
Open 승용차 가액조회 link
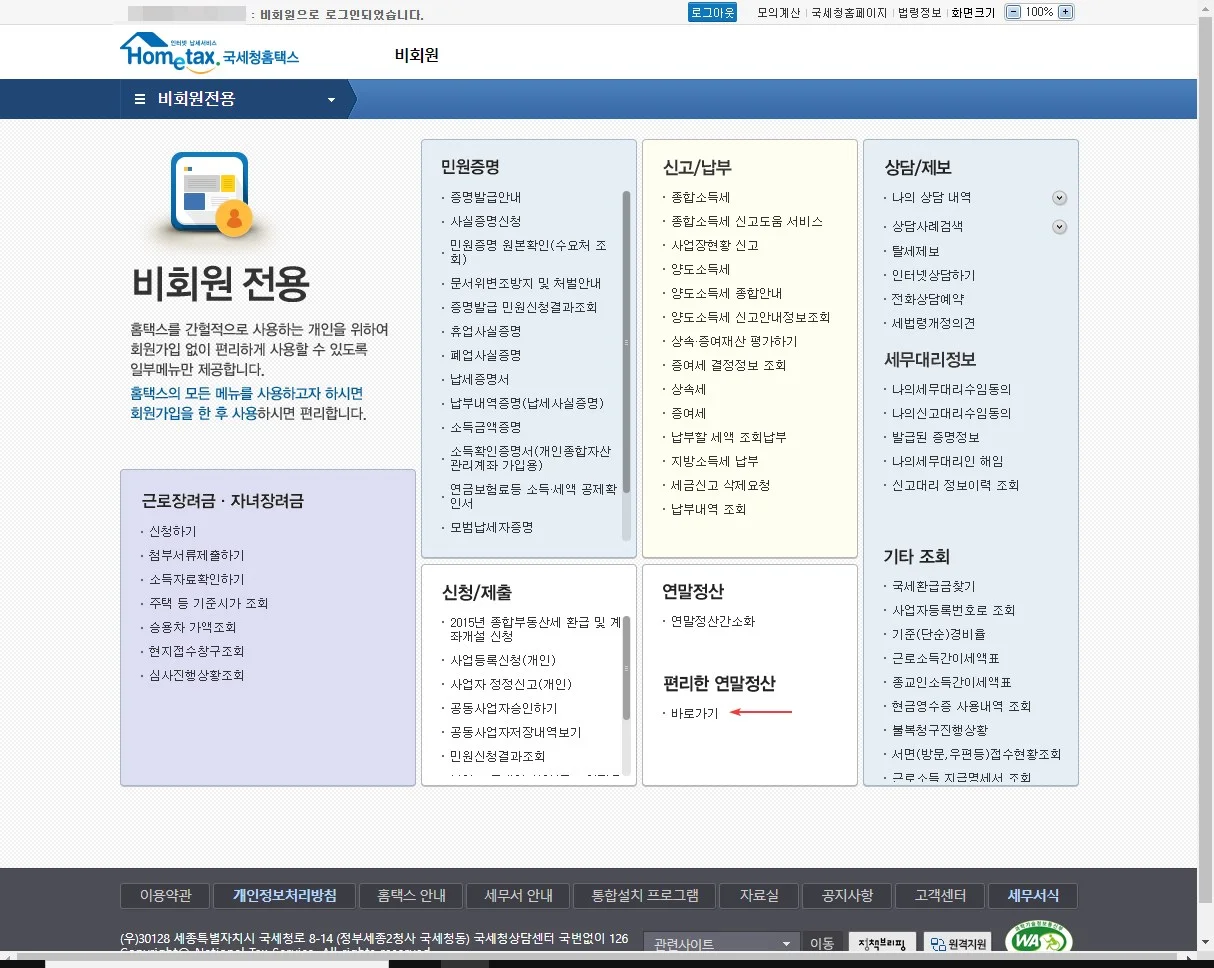click(192, 627)
